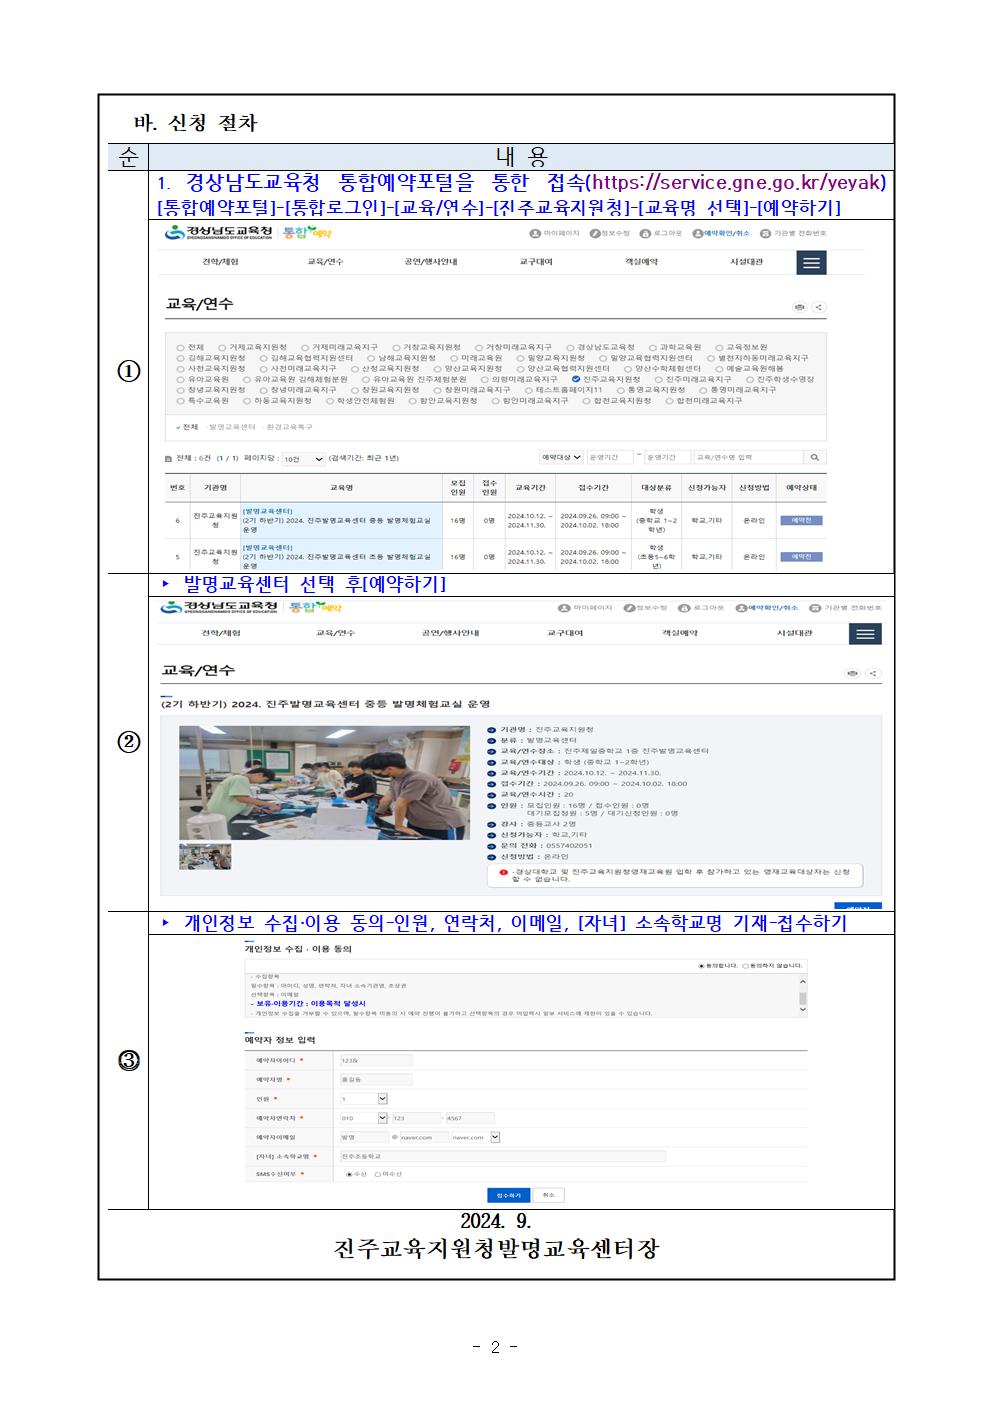The image size is (992, 1403).
Task: Click the share icon beside second 교육/연수 heading
Action: pos(873,674)
